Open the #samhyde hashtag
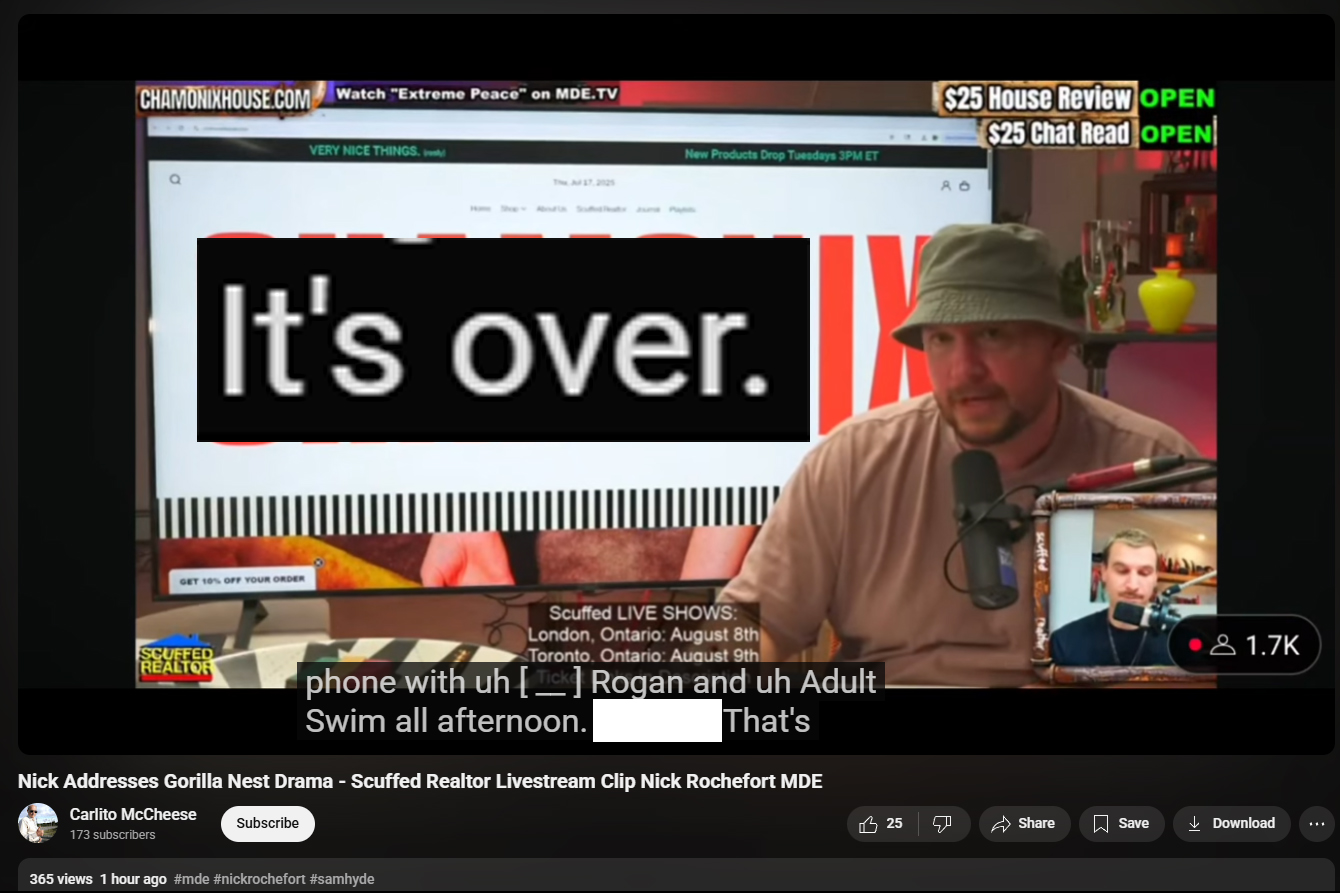This screenshot has height=893, width=1340. pyautogui.click(x=342, y=879)
